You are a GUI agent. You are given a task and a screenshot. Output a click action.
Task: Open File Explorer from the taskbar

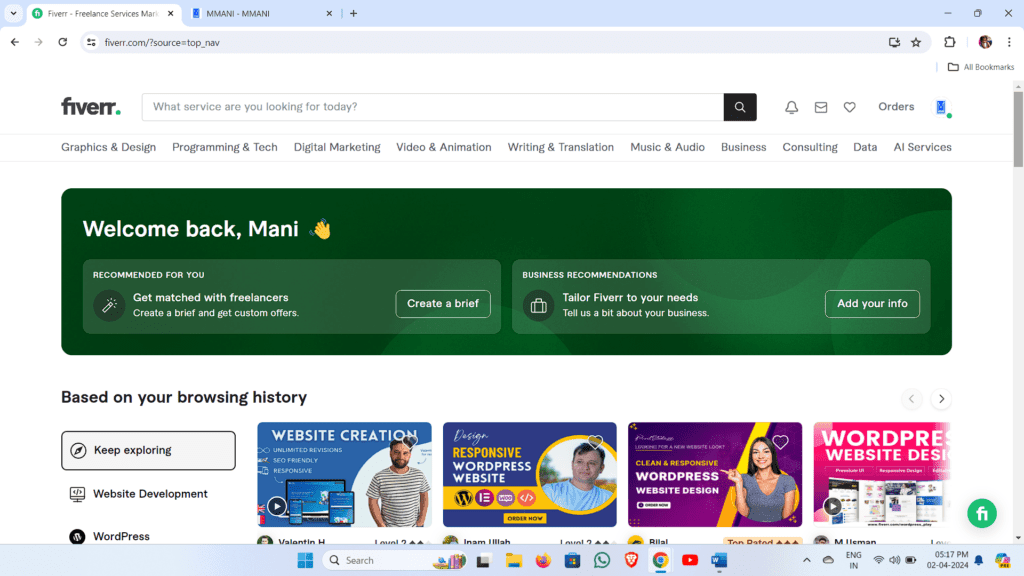click(513, 560)
